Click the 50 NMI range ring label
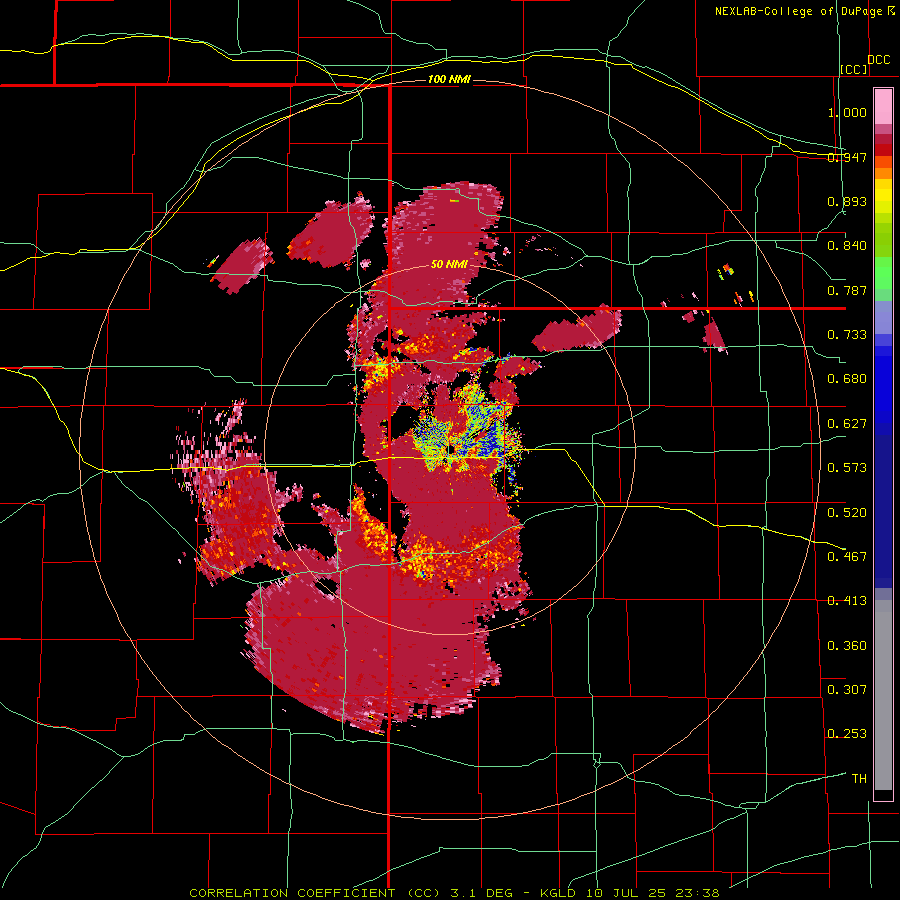This screenshot has height=900, width=900. pyautogui.click(x=449, y=264)
